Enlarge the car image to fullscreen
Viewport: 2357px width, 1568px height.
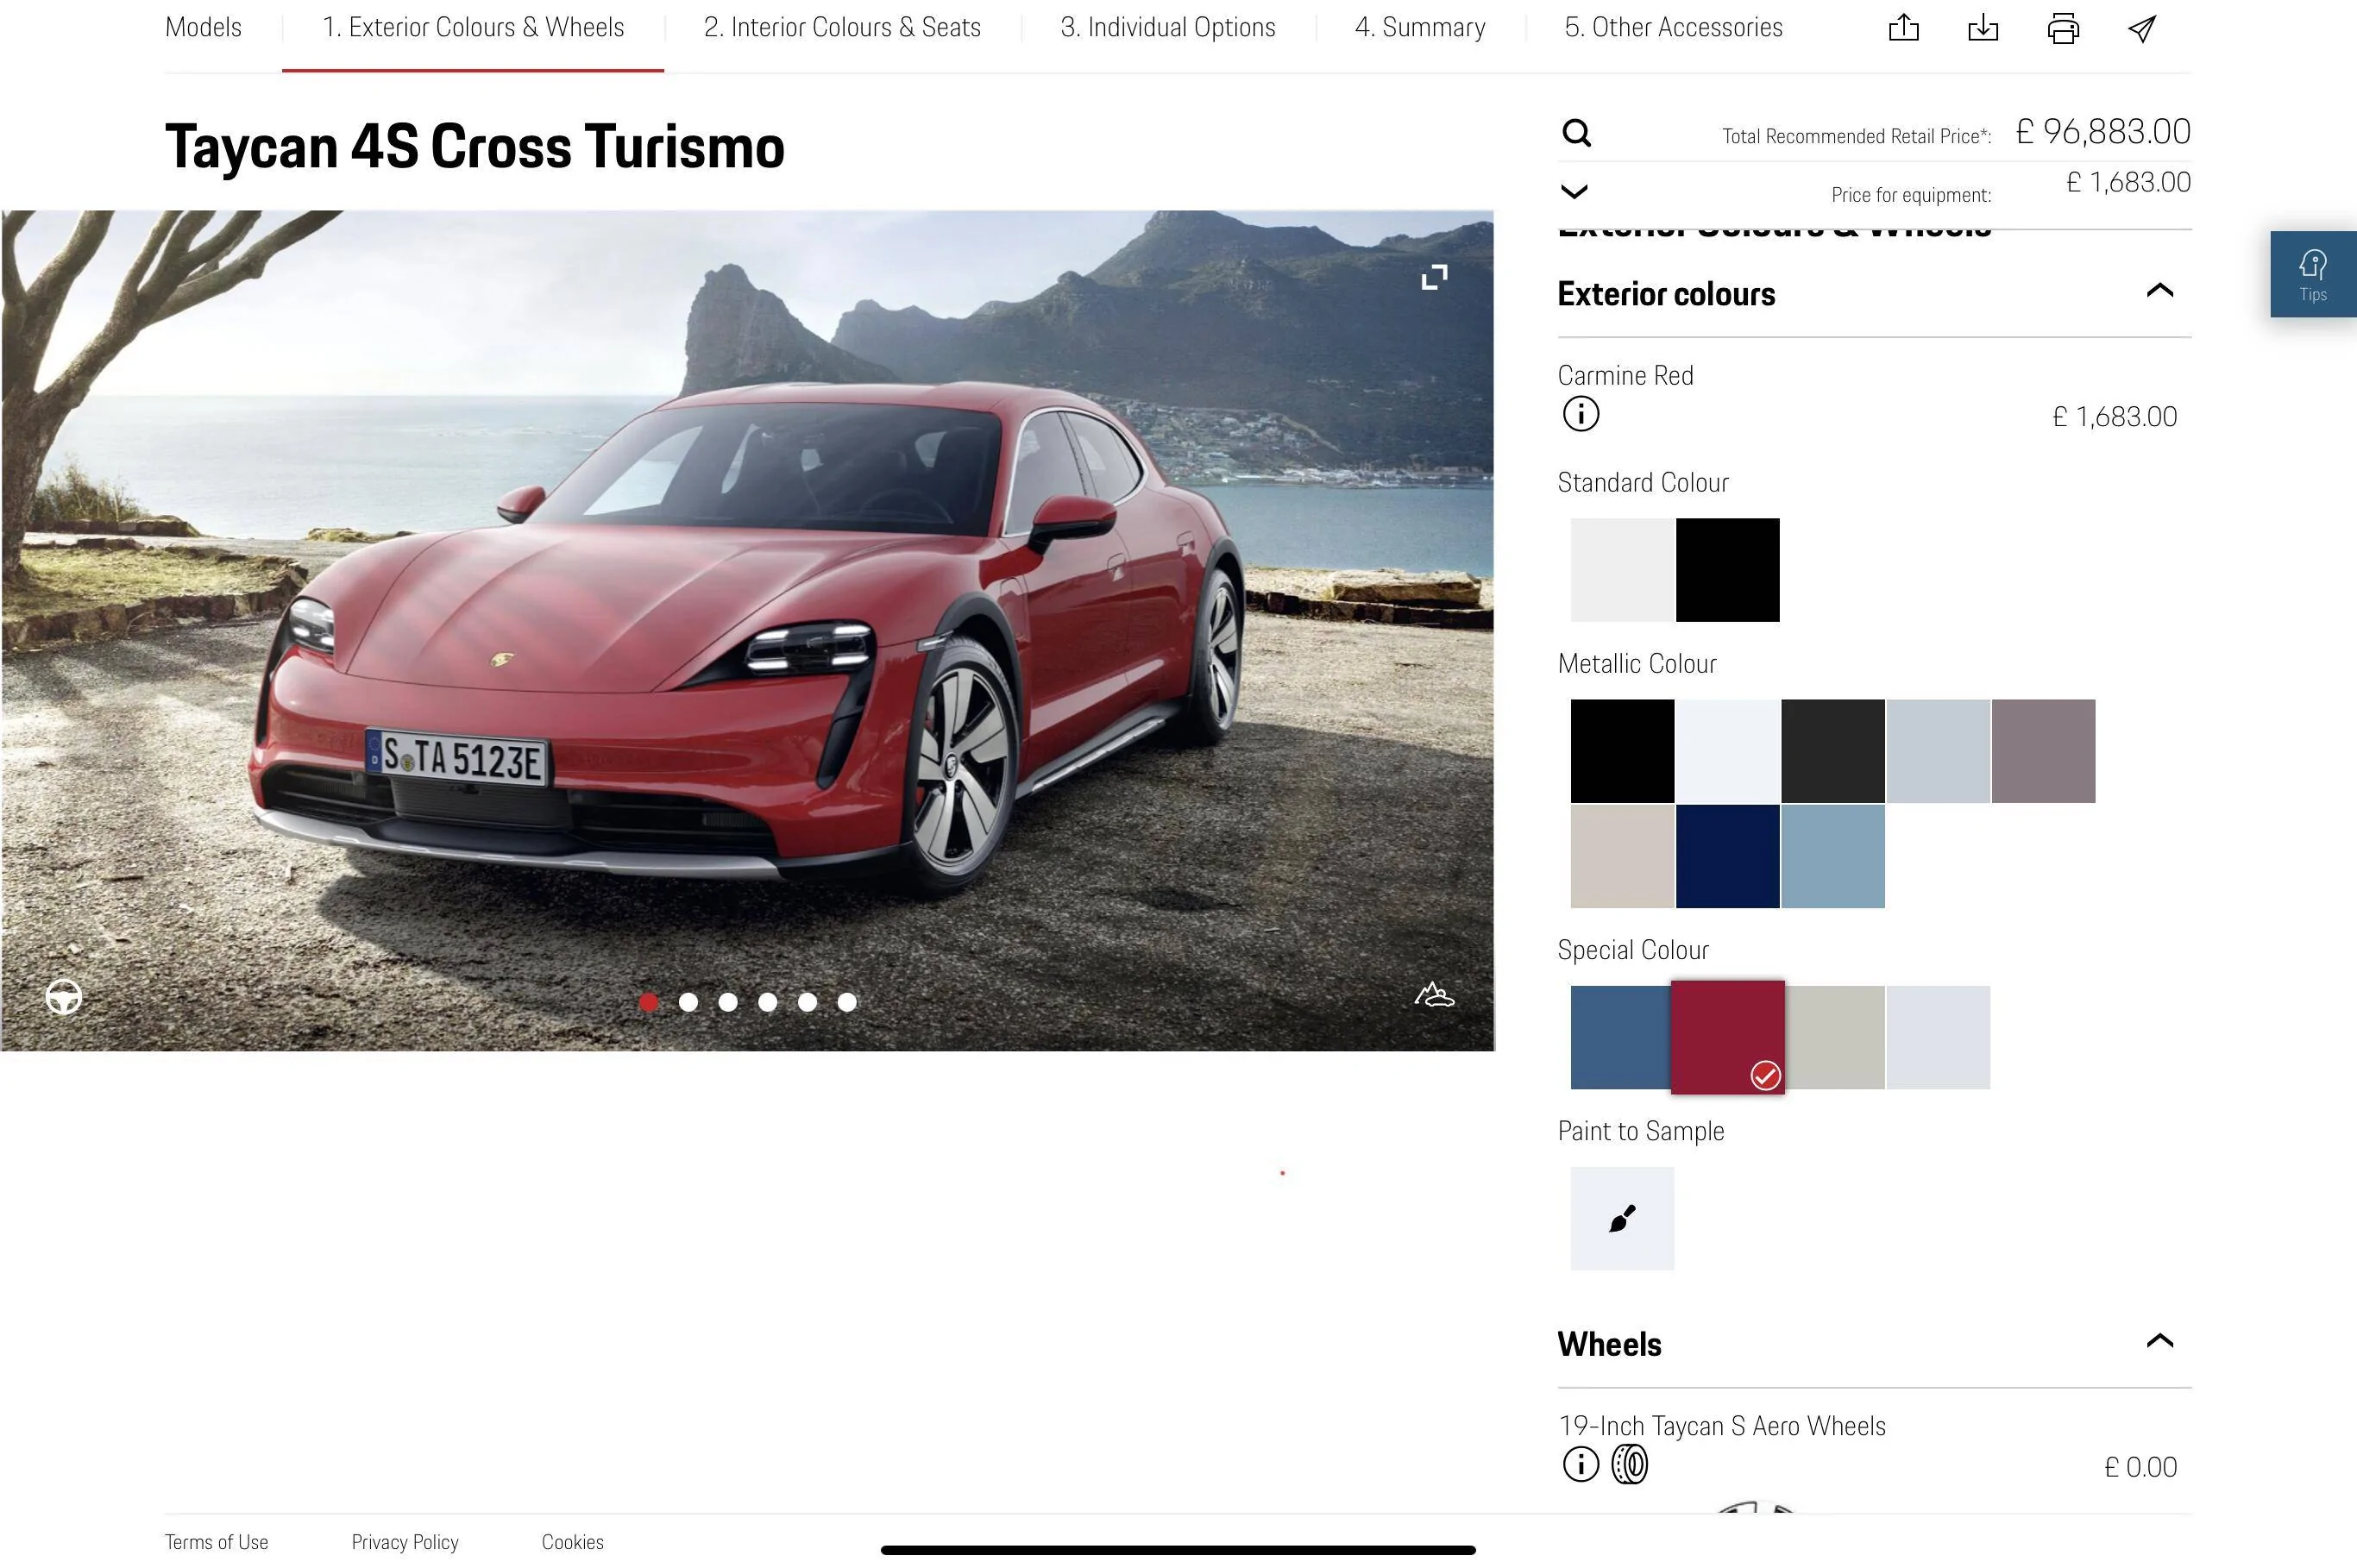point(1434,277)
